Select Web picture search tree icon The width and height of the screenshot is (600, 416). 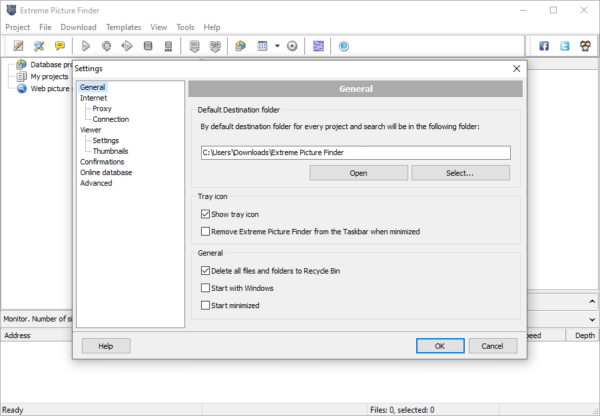[x=22, y=88]
